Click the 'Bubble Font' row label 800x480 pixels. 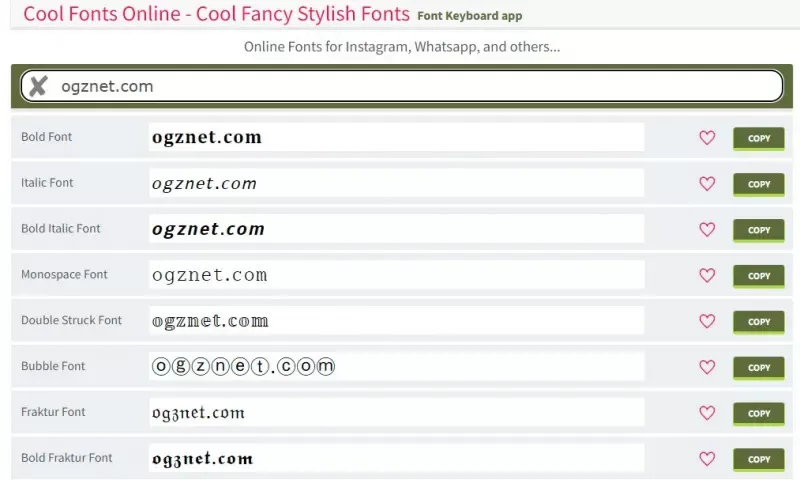coord(53,366)
